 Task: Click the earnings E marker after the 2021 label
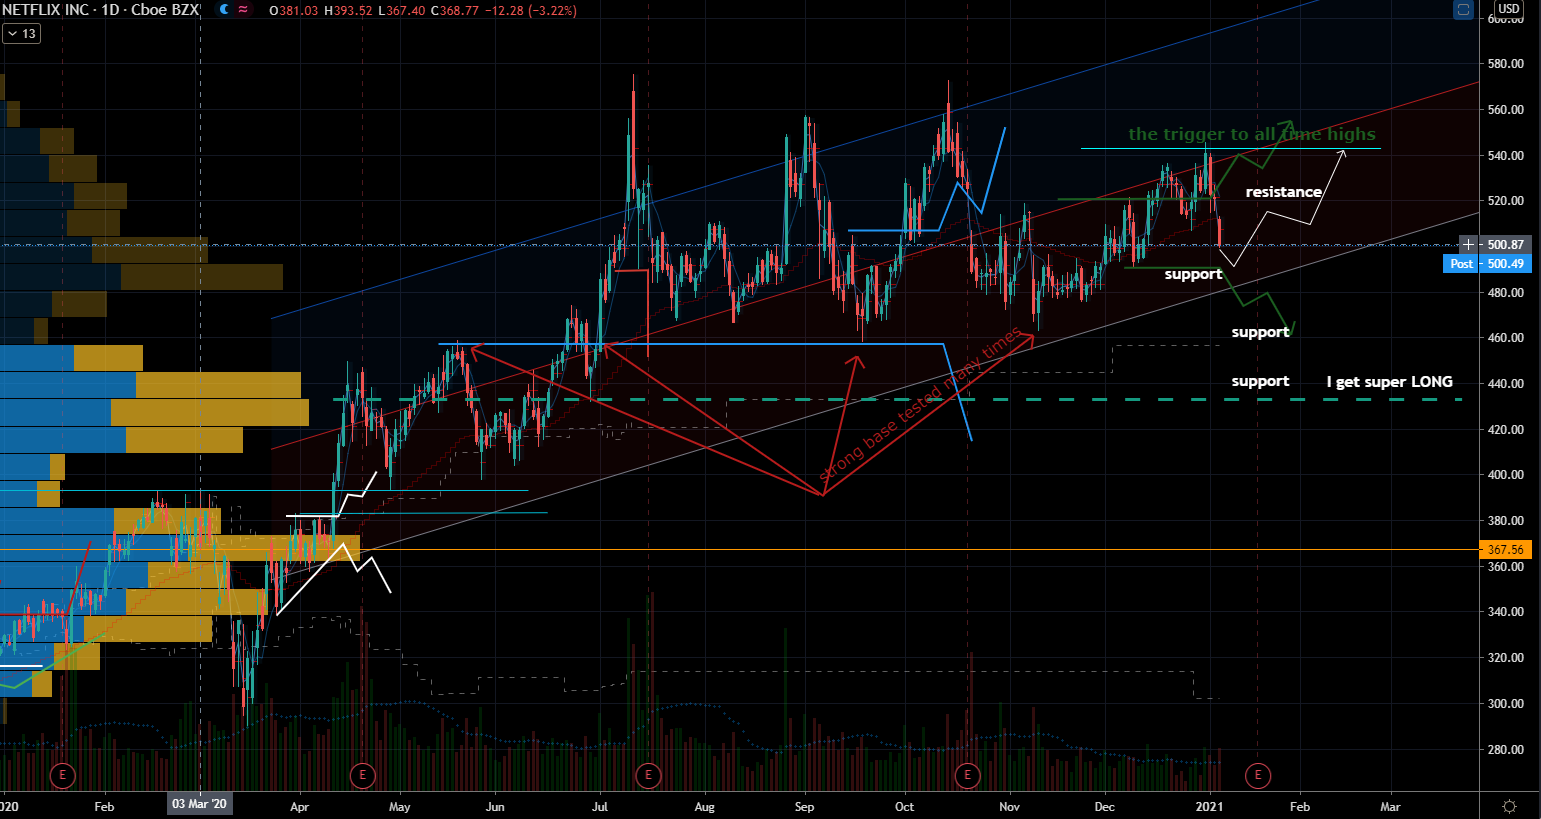[1258, 775]
